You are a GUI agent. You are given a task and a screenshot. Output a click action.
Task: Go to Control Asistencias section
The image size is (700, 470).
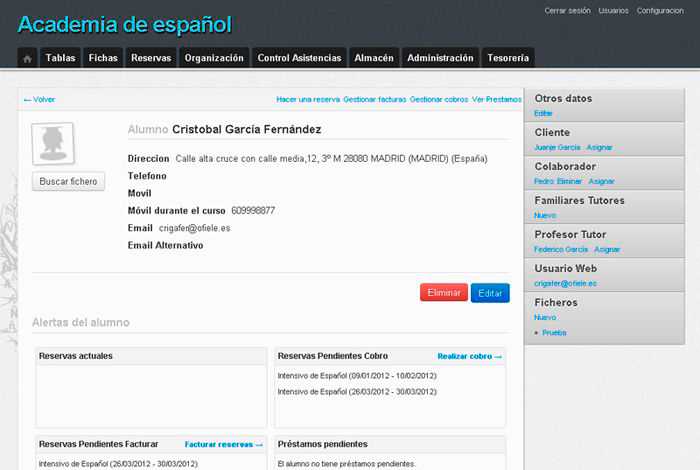point(300,58)
